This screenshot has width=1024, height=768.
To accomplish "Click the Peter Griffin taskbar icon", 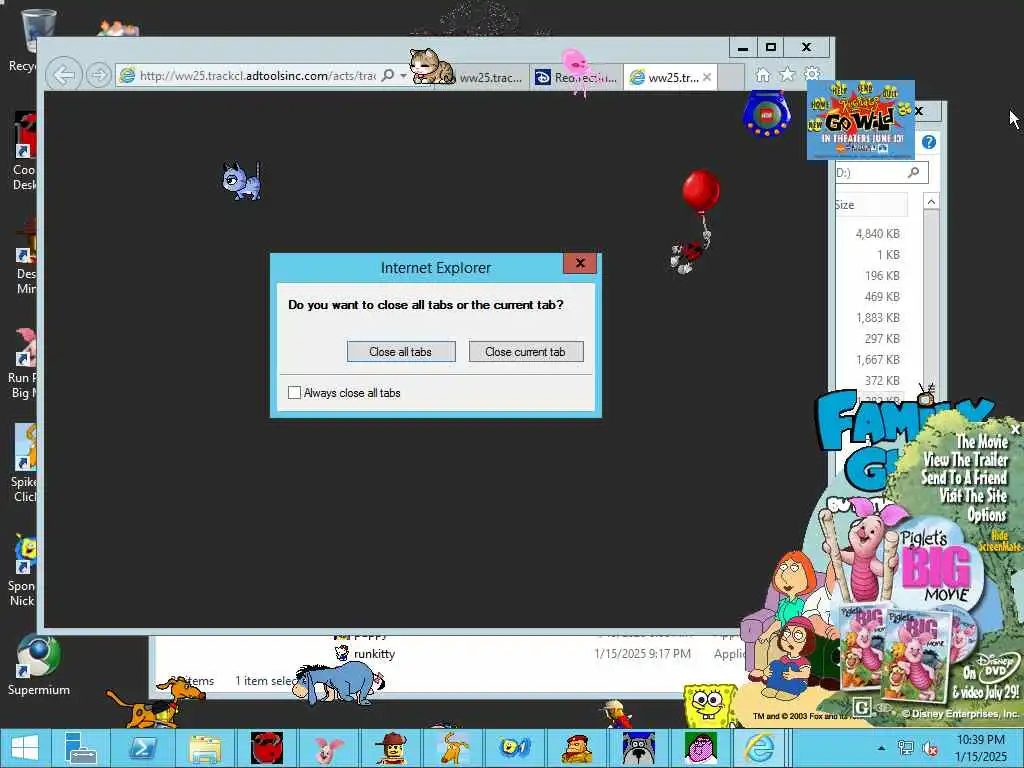I will point(700,748).
